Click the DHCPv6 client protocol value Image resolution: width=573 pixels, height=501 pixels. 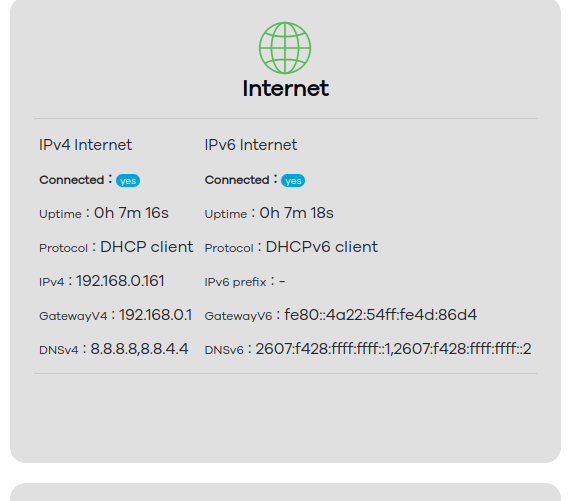(x=322, y=247)
